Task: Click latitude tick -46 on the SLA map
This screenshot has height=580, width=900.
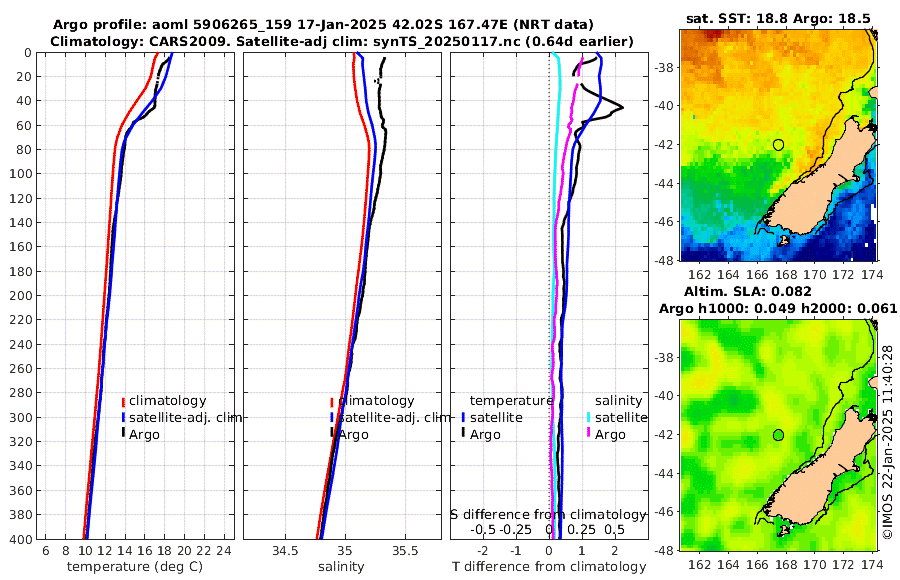Action: 665,512
